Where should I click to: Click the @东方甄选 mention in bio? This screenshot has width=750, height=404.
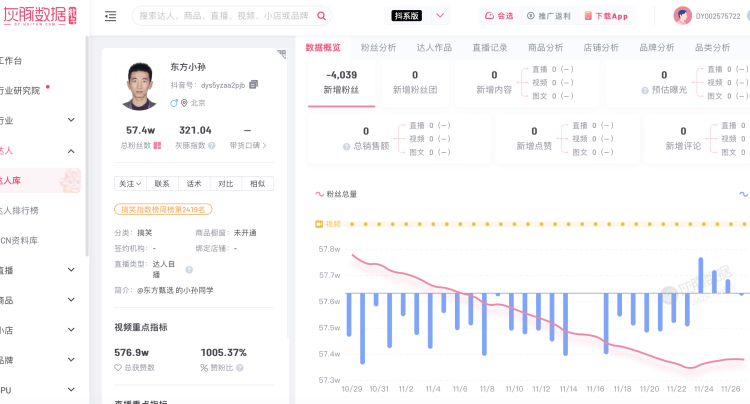[x=155, y=290]
